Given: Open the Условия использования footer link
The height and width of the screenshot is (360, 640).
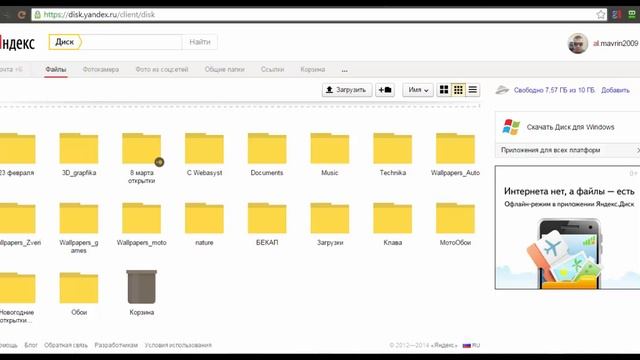Looking at the screenshot, I should (x=178, y=345).
